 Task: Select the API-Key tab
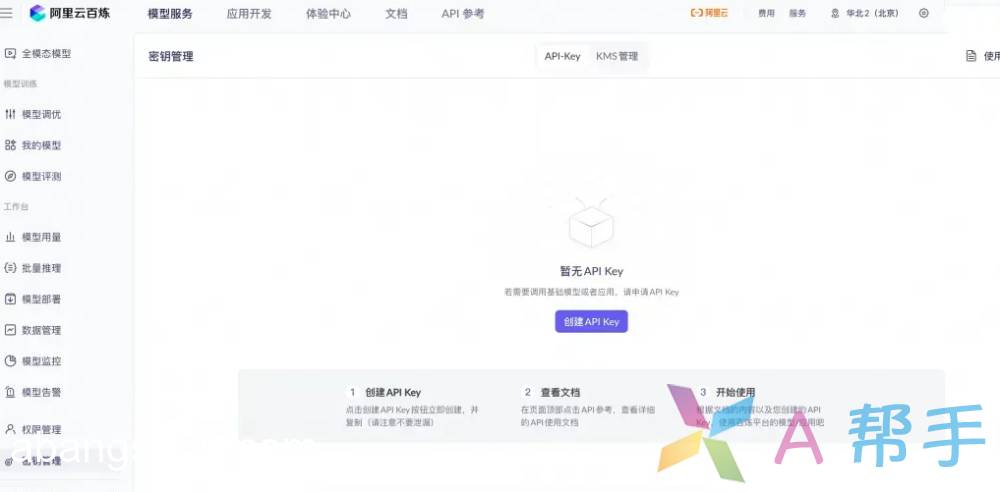pos(562,56)
